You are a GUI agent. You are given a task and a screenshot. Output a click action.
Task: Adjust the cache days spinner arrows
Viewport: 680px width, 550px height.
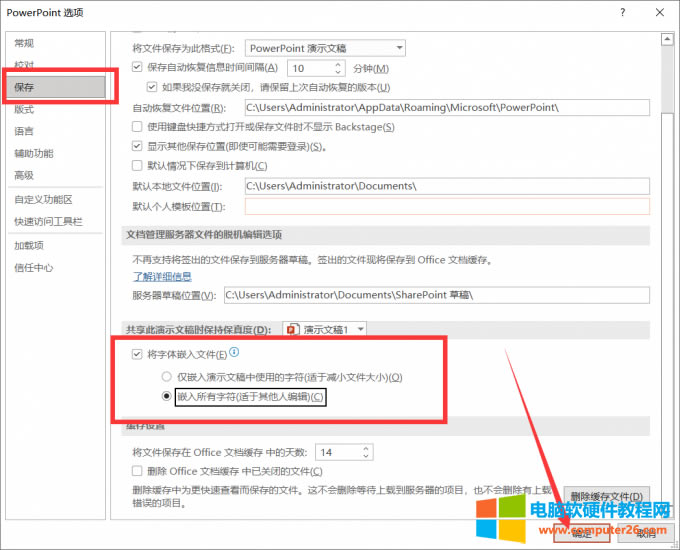pyautogui.click(x=366, y=452)
